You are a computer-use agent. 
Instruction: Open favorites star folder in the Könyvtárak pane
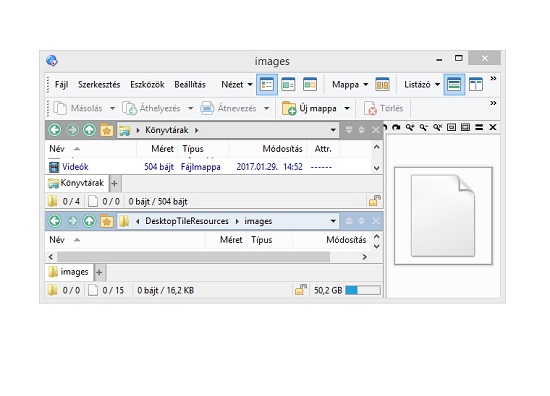coord(107,130)
